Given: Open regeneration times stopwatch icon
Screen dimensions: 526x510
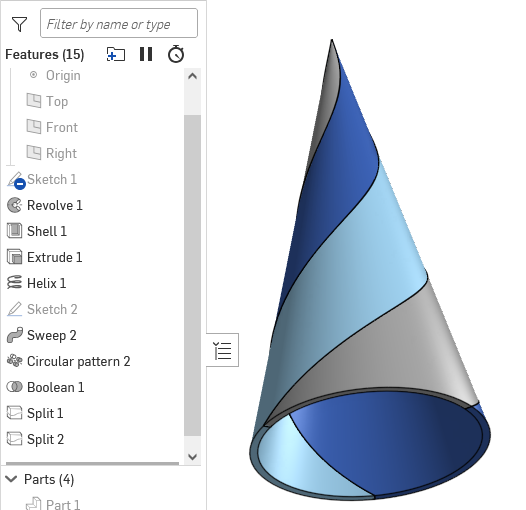Looking at the screenshot, I should 176,54.
